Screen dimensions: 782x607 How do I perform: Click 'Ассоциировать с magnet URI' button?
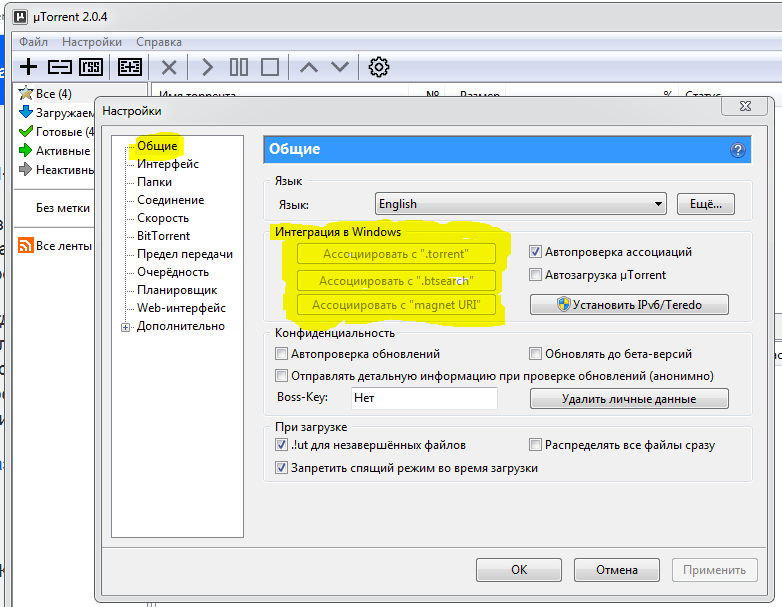396,304
